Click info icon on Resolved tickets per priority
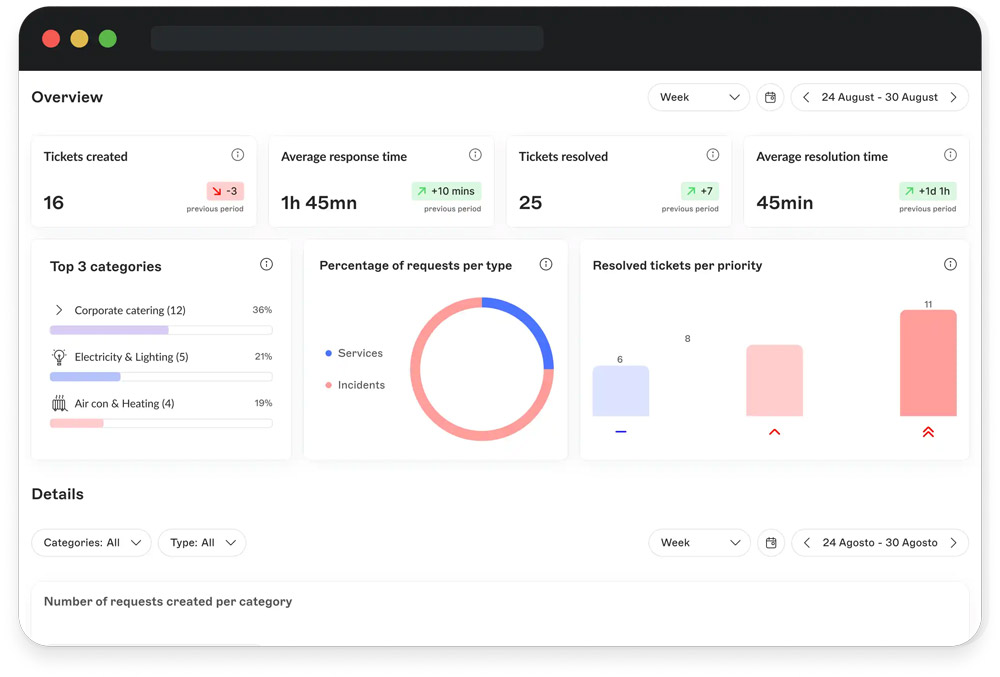 [950, 265]
